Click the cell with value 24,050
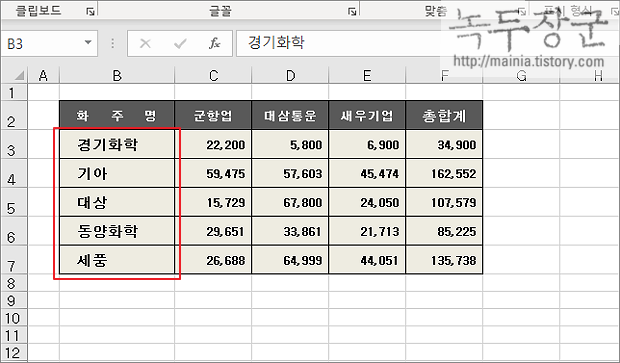The image size is (620, 363). click(x=367, y=202)
